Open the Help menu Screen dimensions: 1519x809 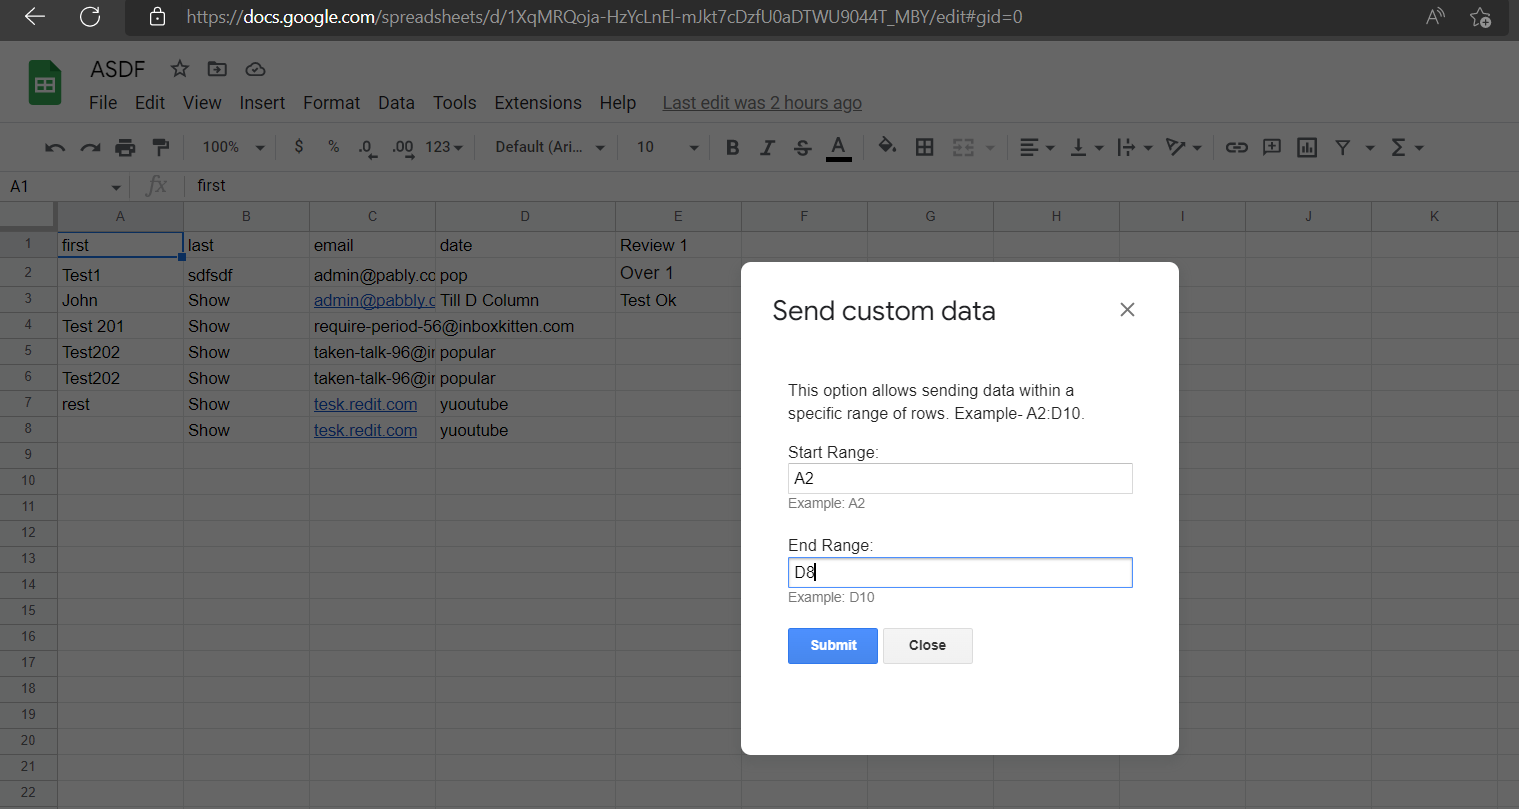point(618,103)
